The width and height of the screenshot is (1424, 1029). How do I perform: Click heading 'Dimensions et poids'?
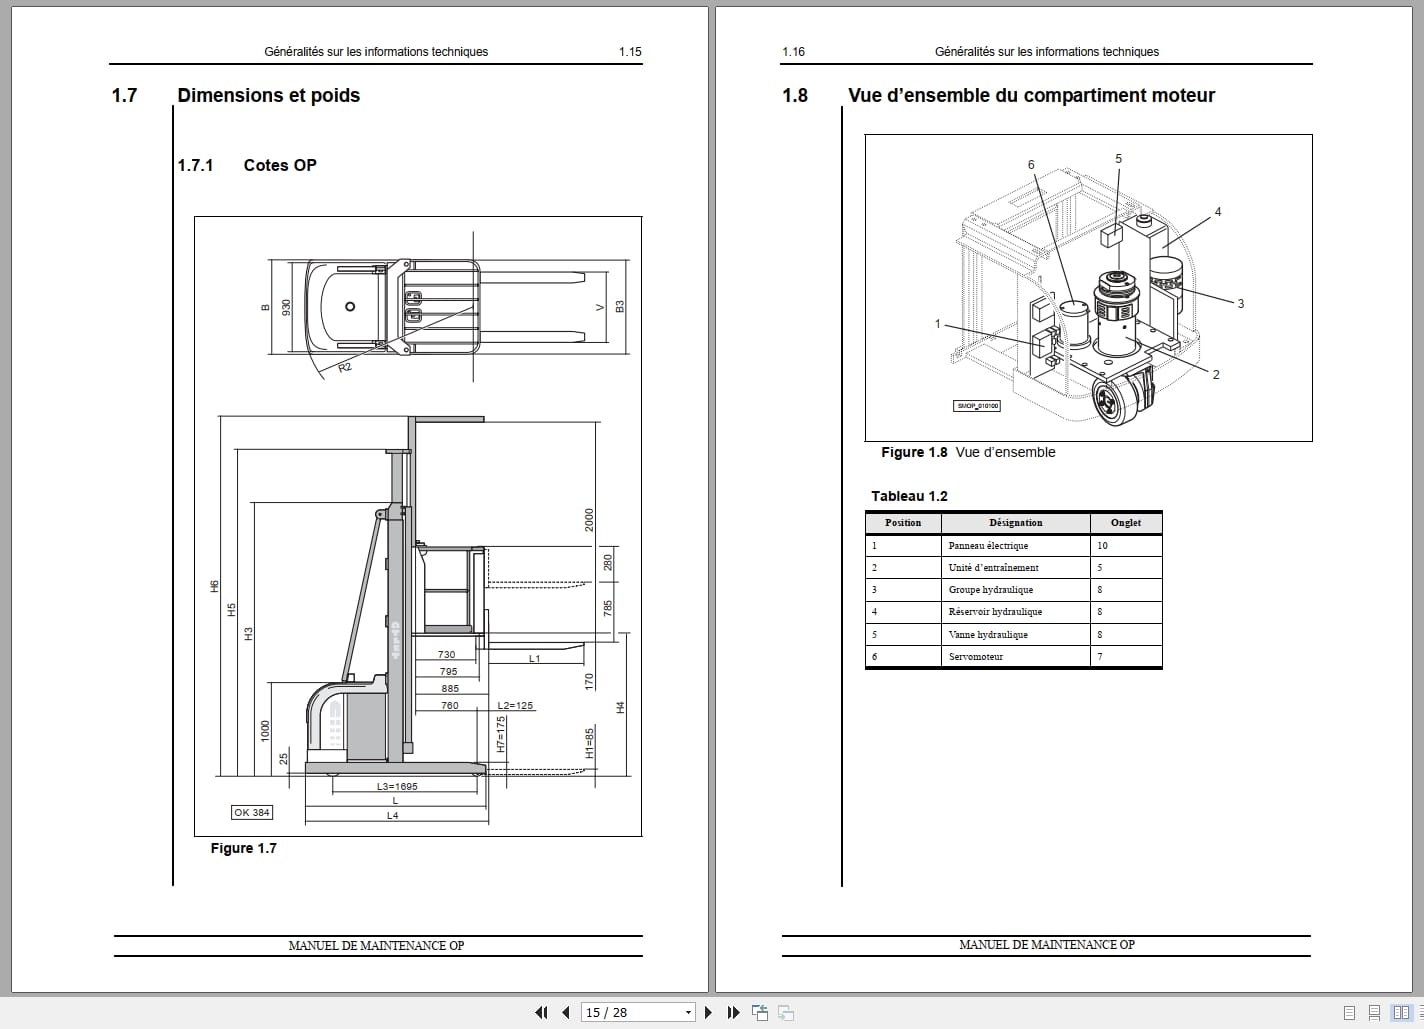268,95
